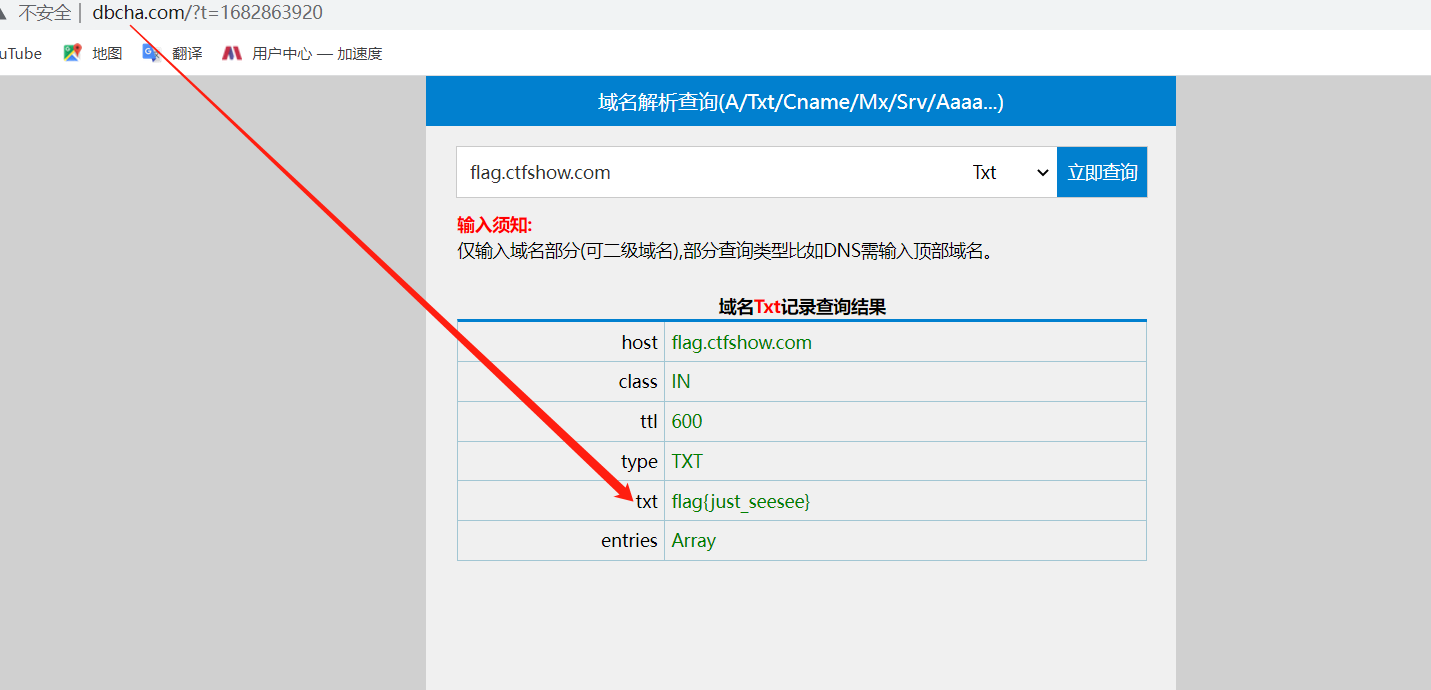This screenshot has width=1431, height=690.
Task: Open the YouTube bookmark
Action: point(20,54)
